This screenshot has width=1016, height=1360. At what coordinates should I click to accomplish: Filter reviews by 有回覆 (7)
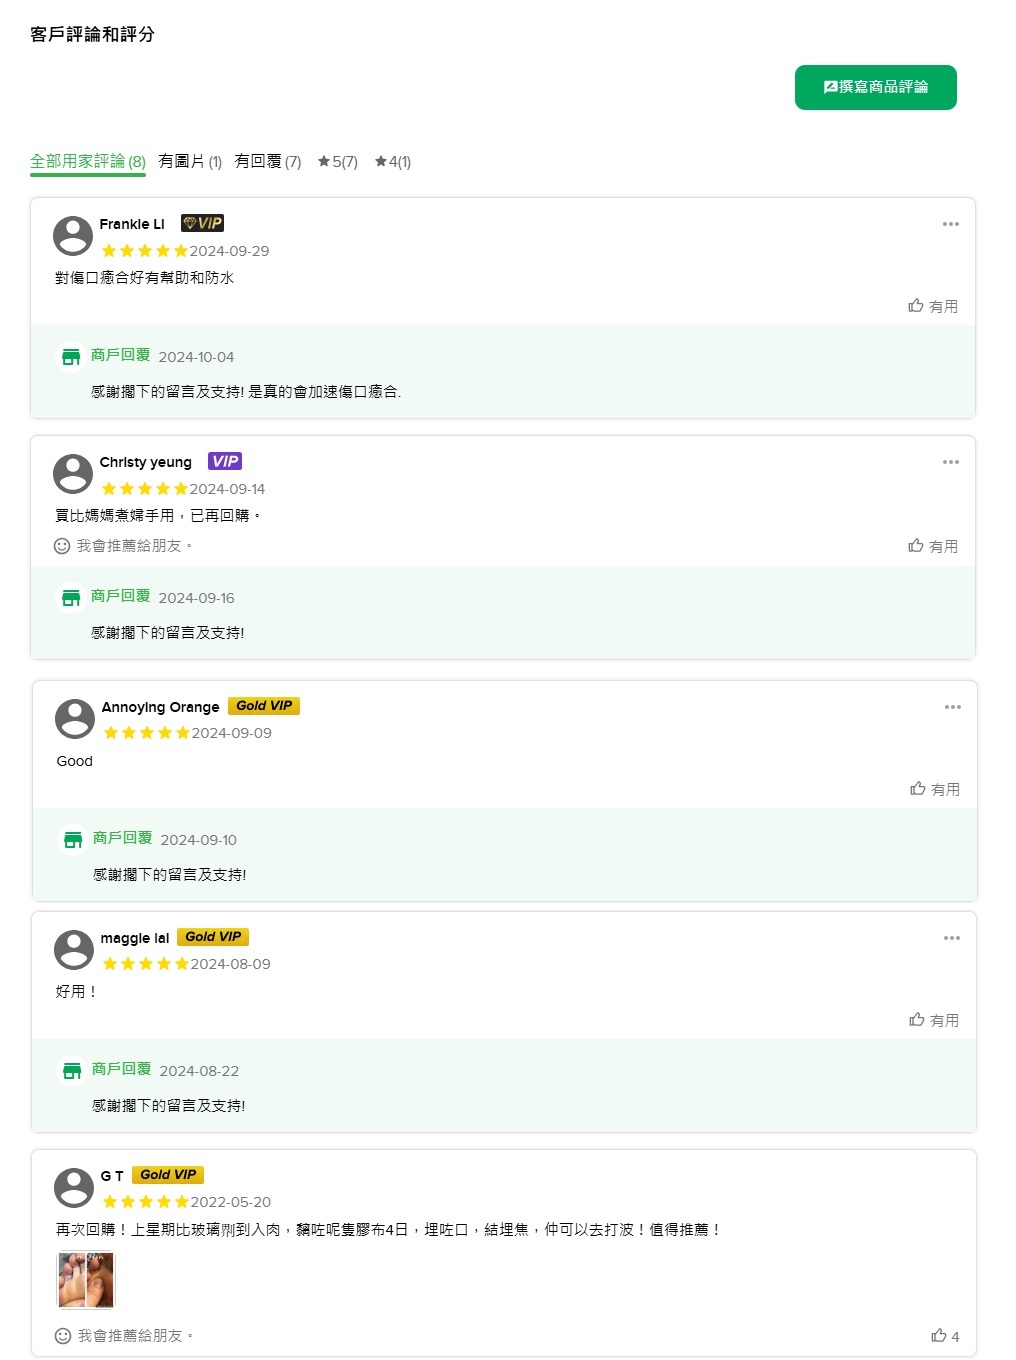click(x=268, y=161)
